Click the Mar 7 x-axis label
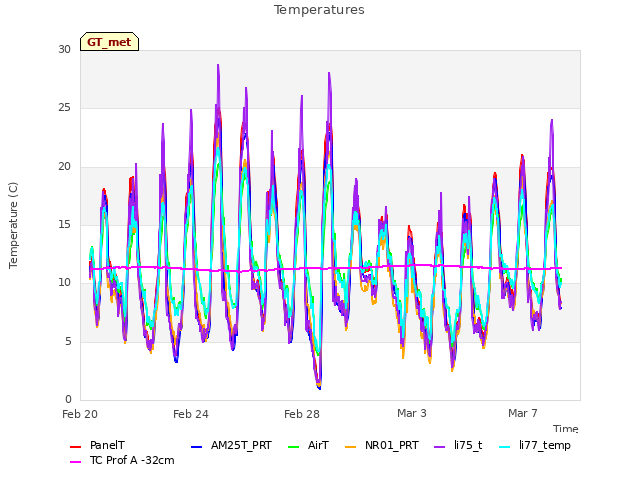 click(523, 413)
